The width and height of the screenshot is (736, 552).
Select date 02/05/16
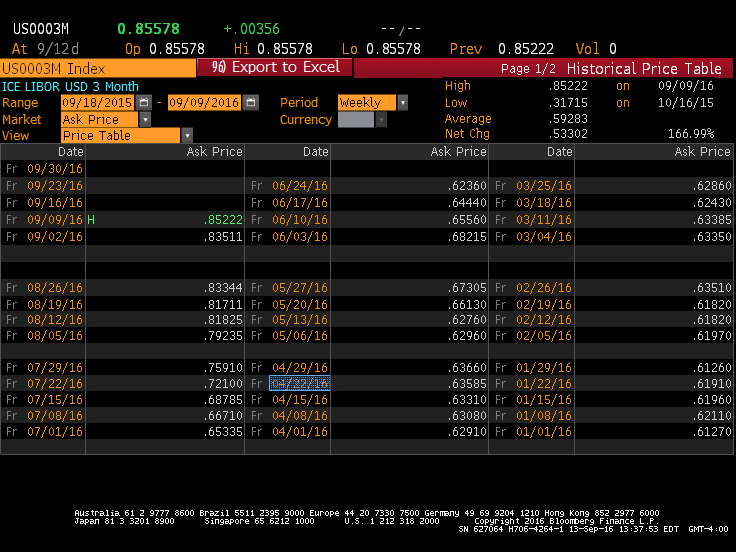544,336
